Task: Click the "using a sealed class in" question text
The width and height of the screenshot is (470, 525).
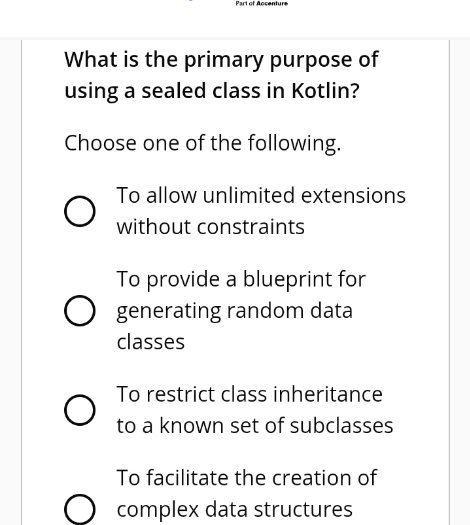Action: click(175, 92)
